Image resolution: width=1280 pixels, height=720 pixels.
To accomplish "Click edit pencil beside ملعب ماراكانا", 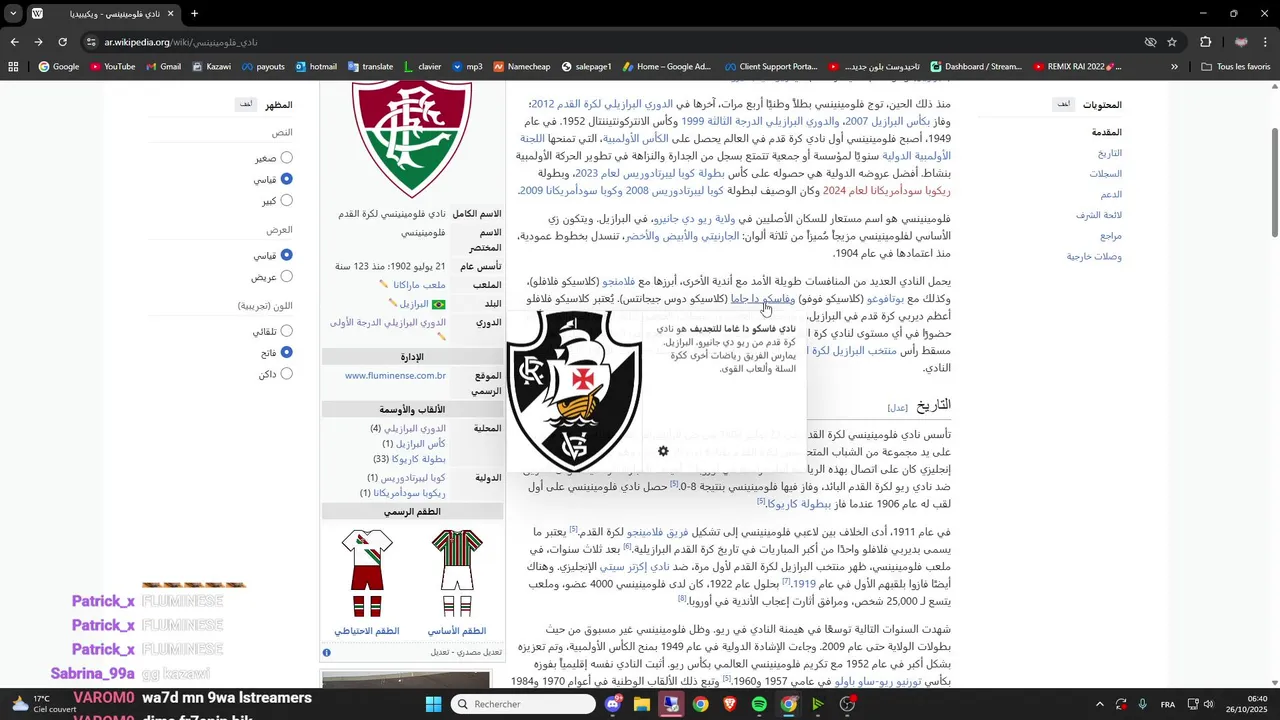I will point(384,285).
